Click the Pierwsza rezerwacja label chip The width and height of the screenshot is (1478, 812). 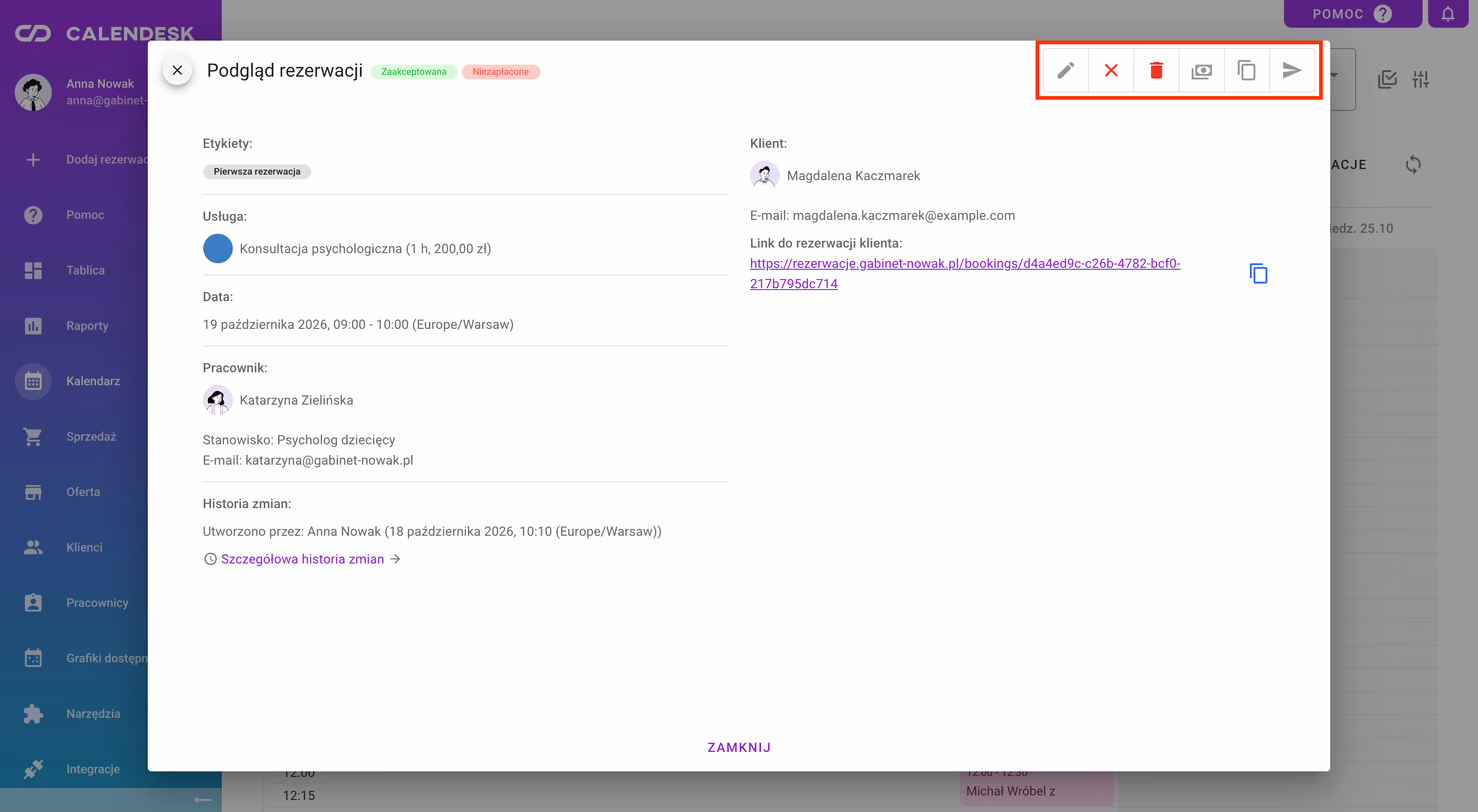pyautogui.click(x=257, y=172)
